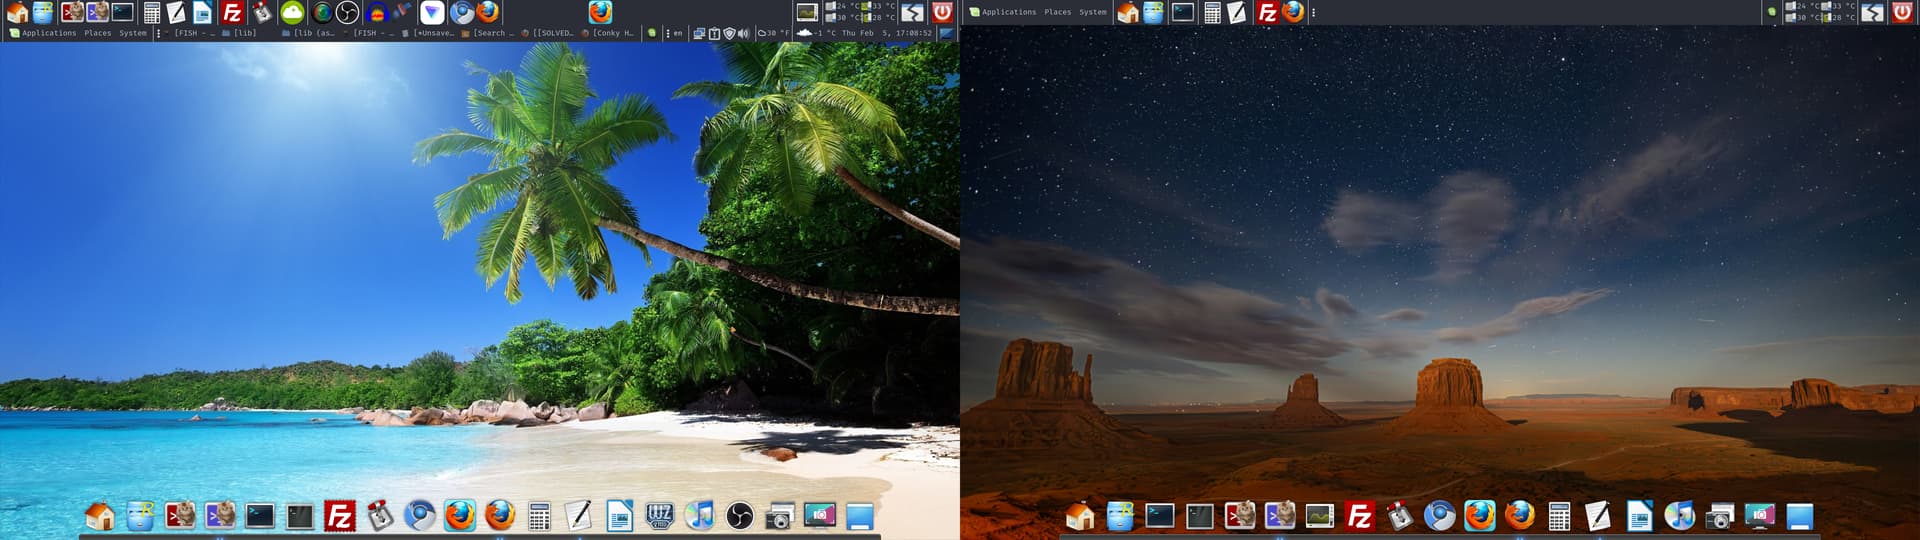Open Warzone 2100 from the dock
Screen dimensions: 1920x540
(659, 516)
